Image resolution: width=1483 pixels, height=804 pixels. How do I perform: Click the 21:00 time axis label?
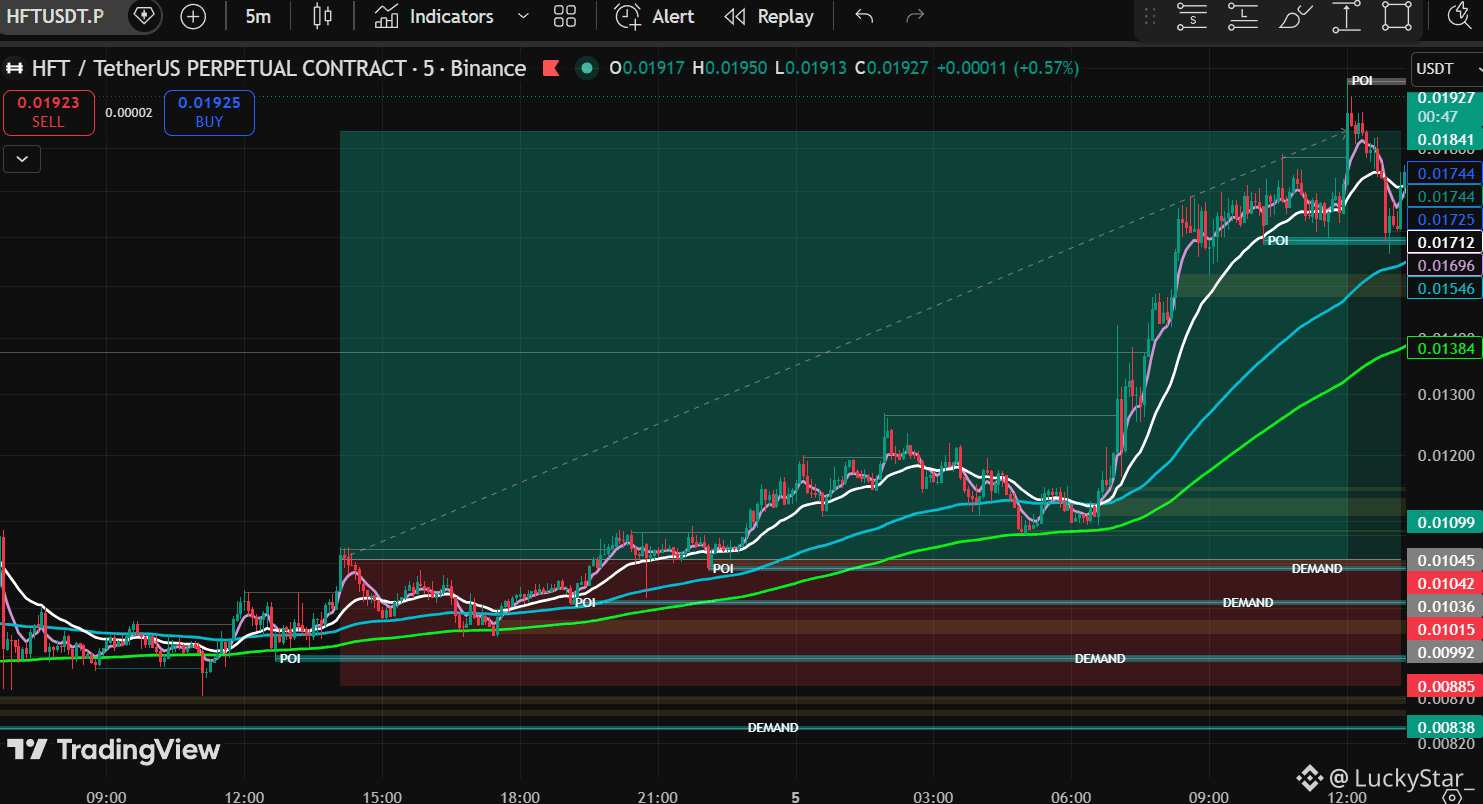tap(658, 797)
